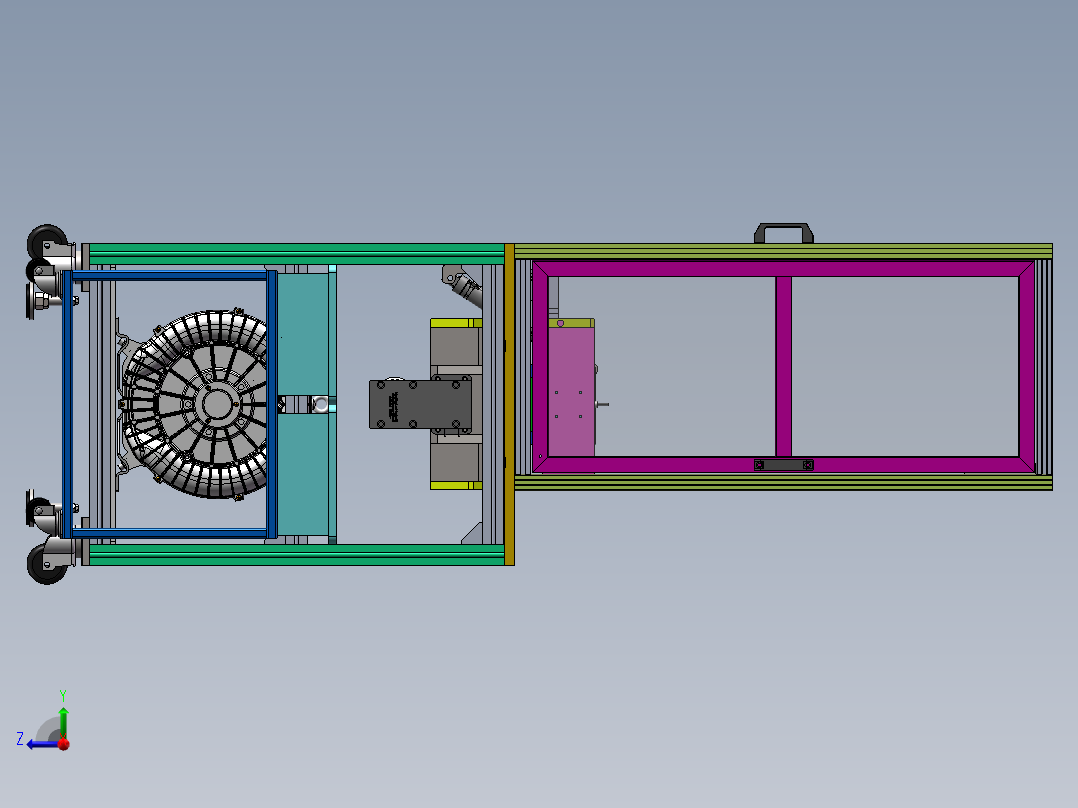Click the black carry handle on top

[x=784, y=232]
